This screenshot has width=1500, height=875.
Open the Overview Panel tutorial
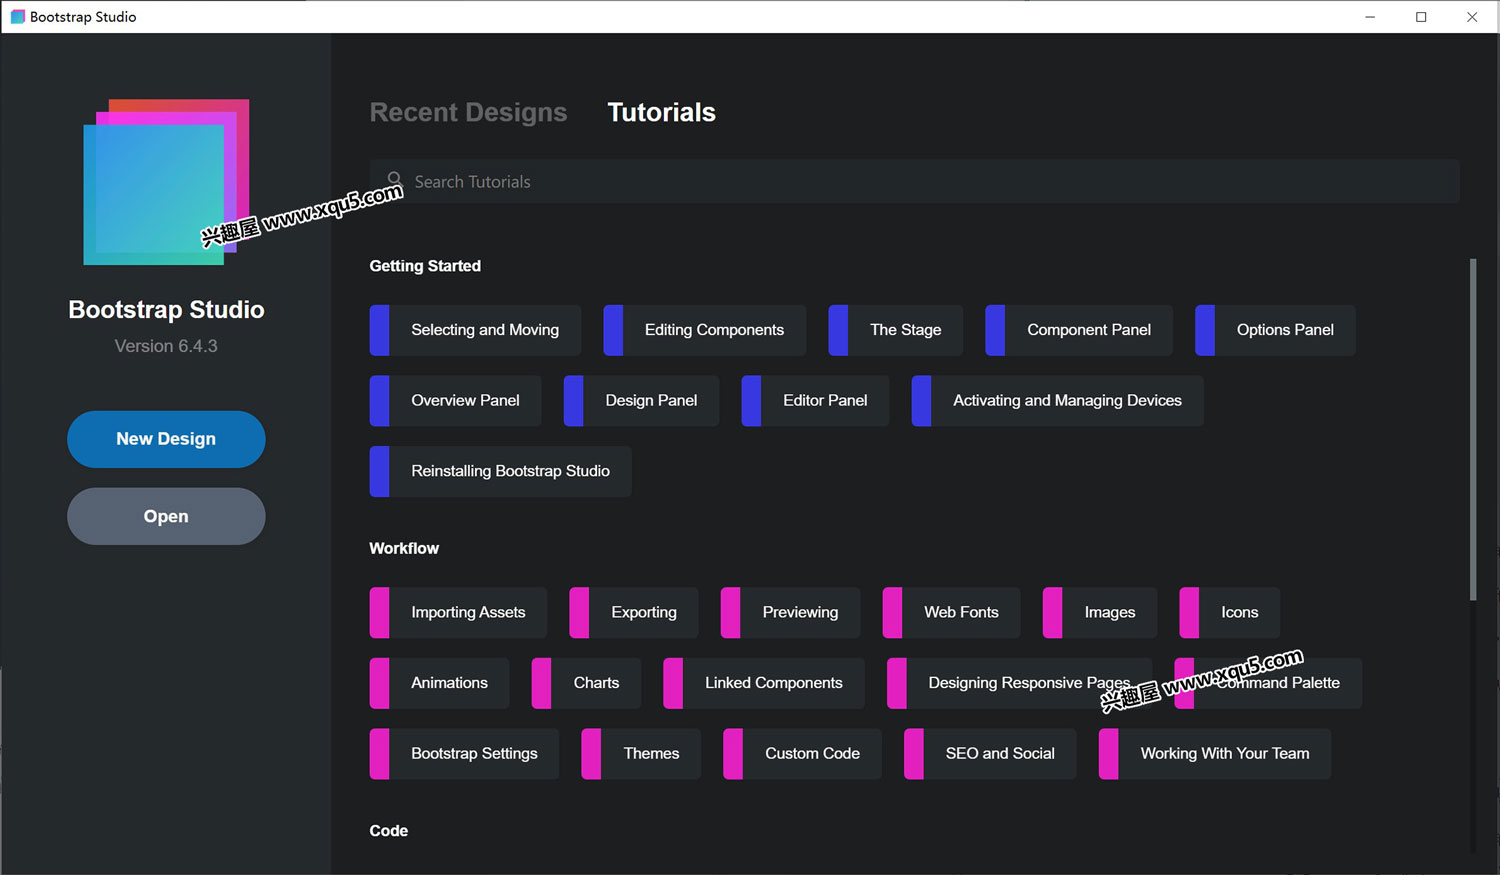tap(455, 401)
